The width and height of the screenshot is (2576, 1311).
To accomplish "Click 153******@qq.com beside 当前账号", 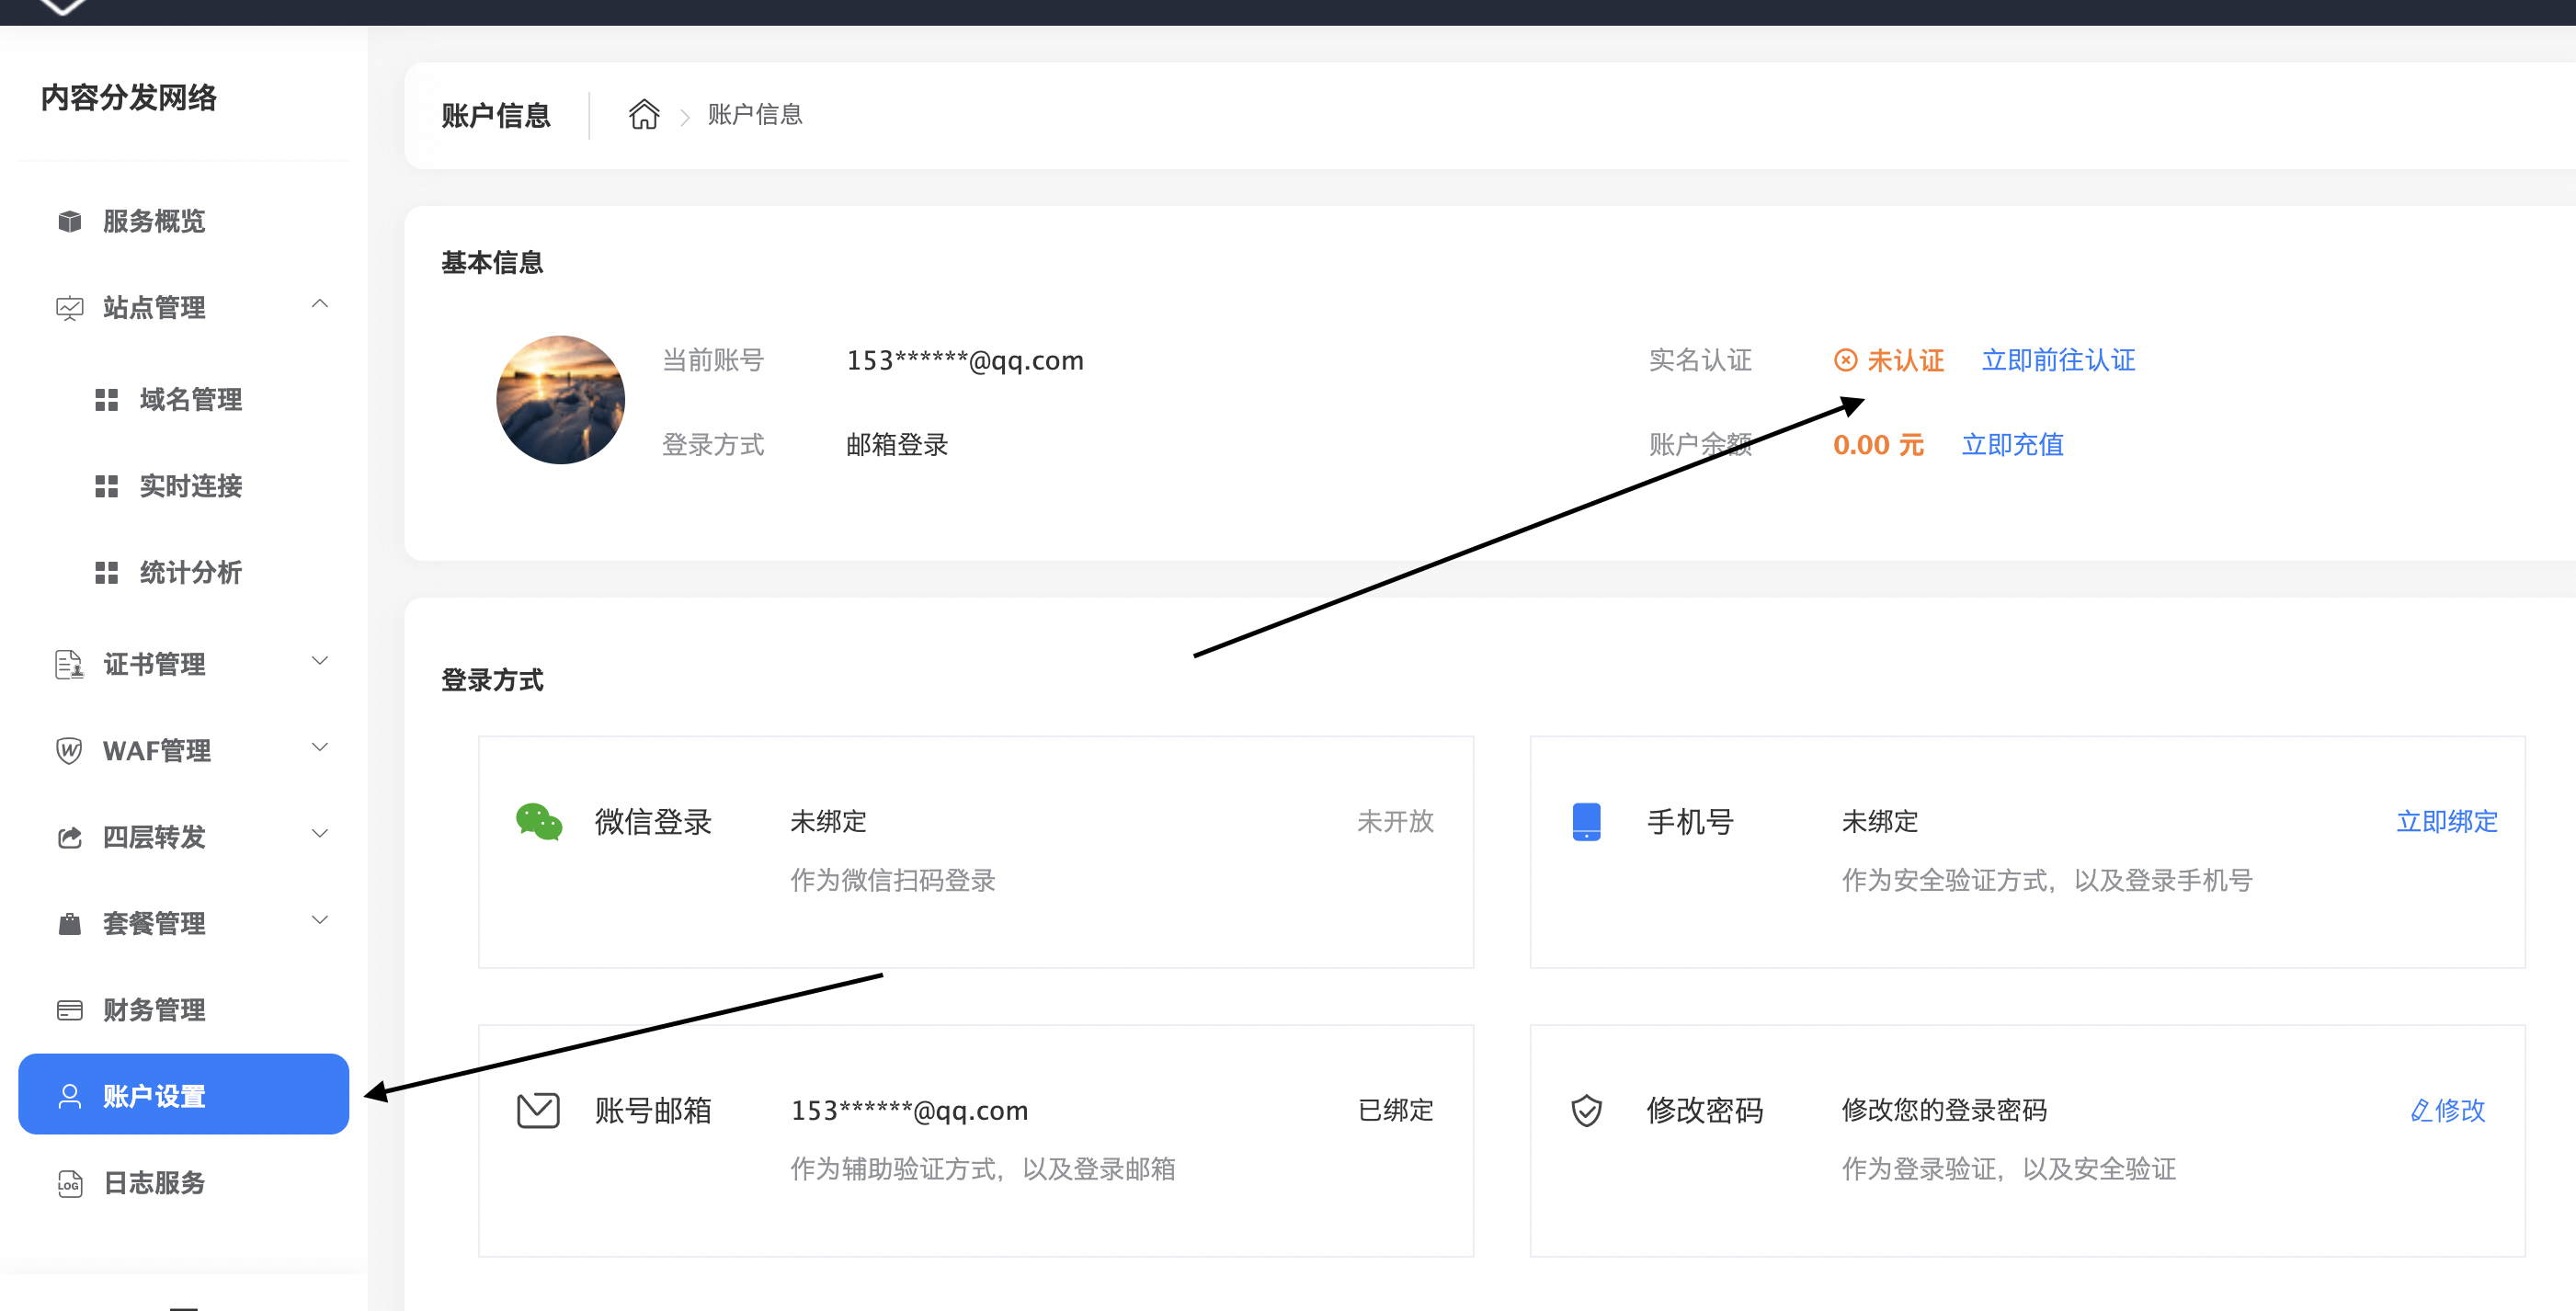I will click(x=965, y=360).
